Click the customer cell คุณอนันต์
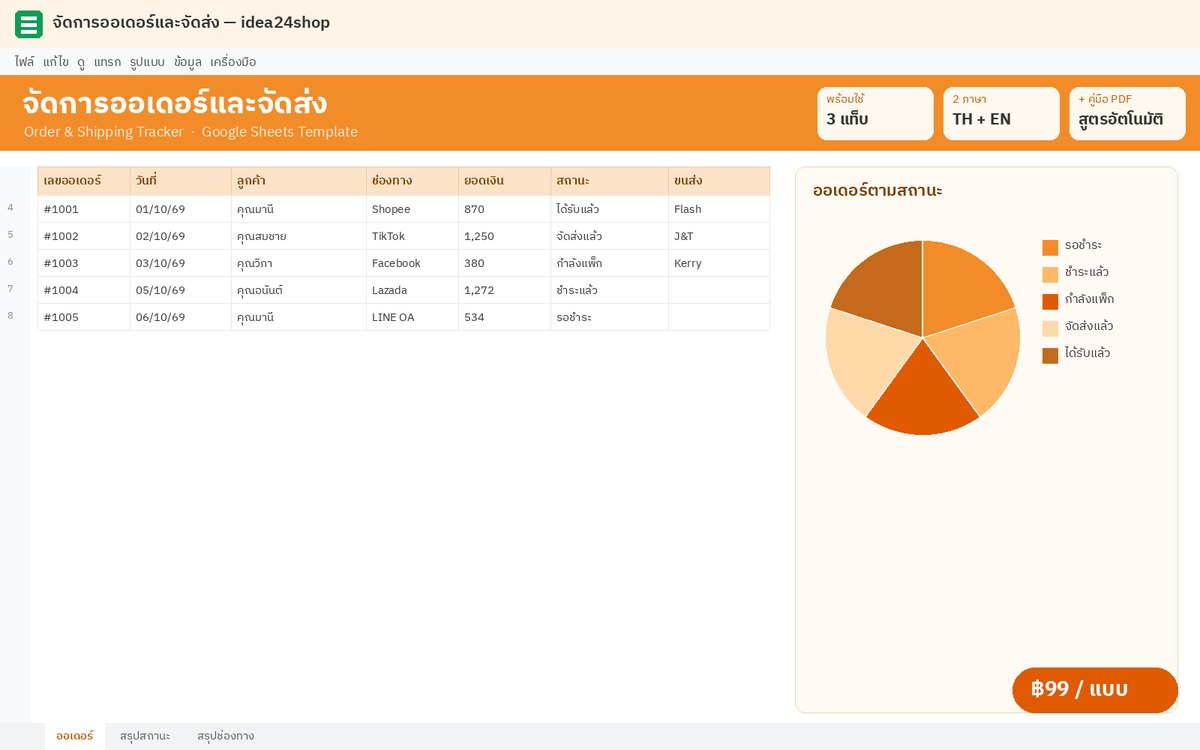This screenshot has width=1200, height=750. coord(298,290)
